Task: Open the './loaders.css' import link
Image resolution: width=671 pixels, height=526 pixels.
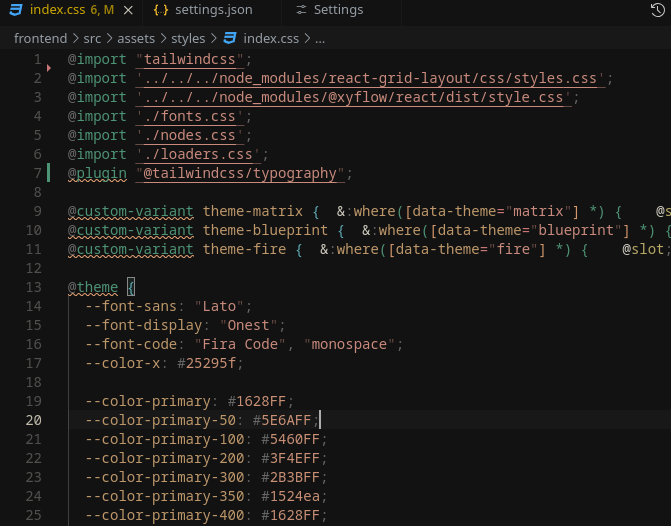Action: coord(198,154)
